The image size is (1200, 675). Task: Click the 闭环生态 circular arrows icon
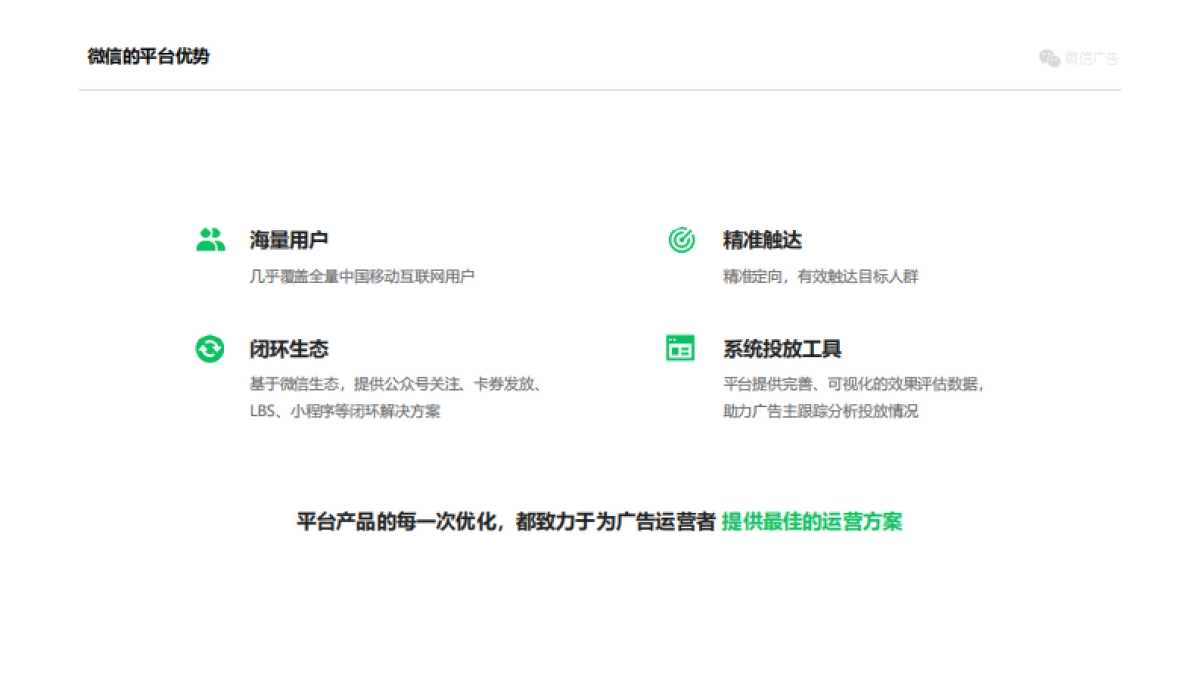[208, 347]
